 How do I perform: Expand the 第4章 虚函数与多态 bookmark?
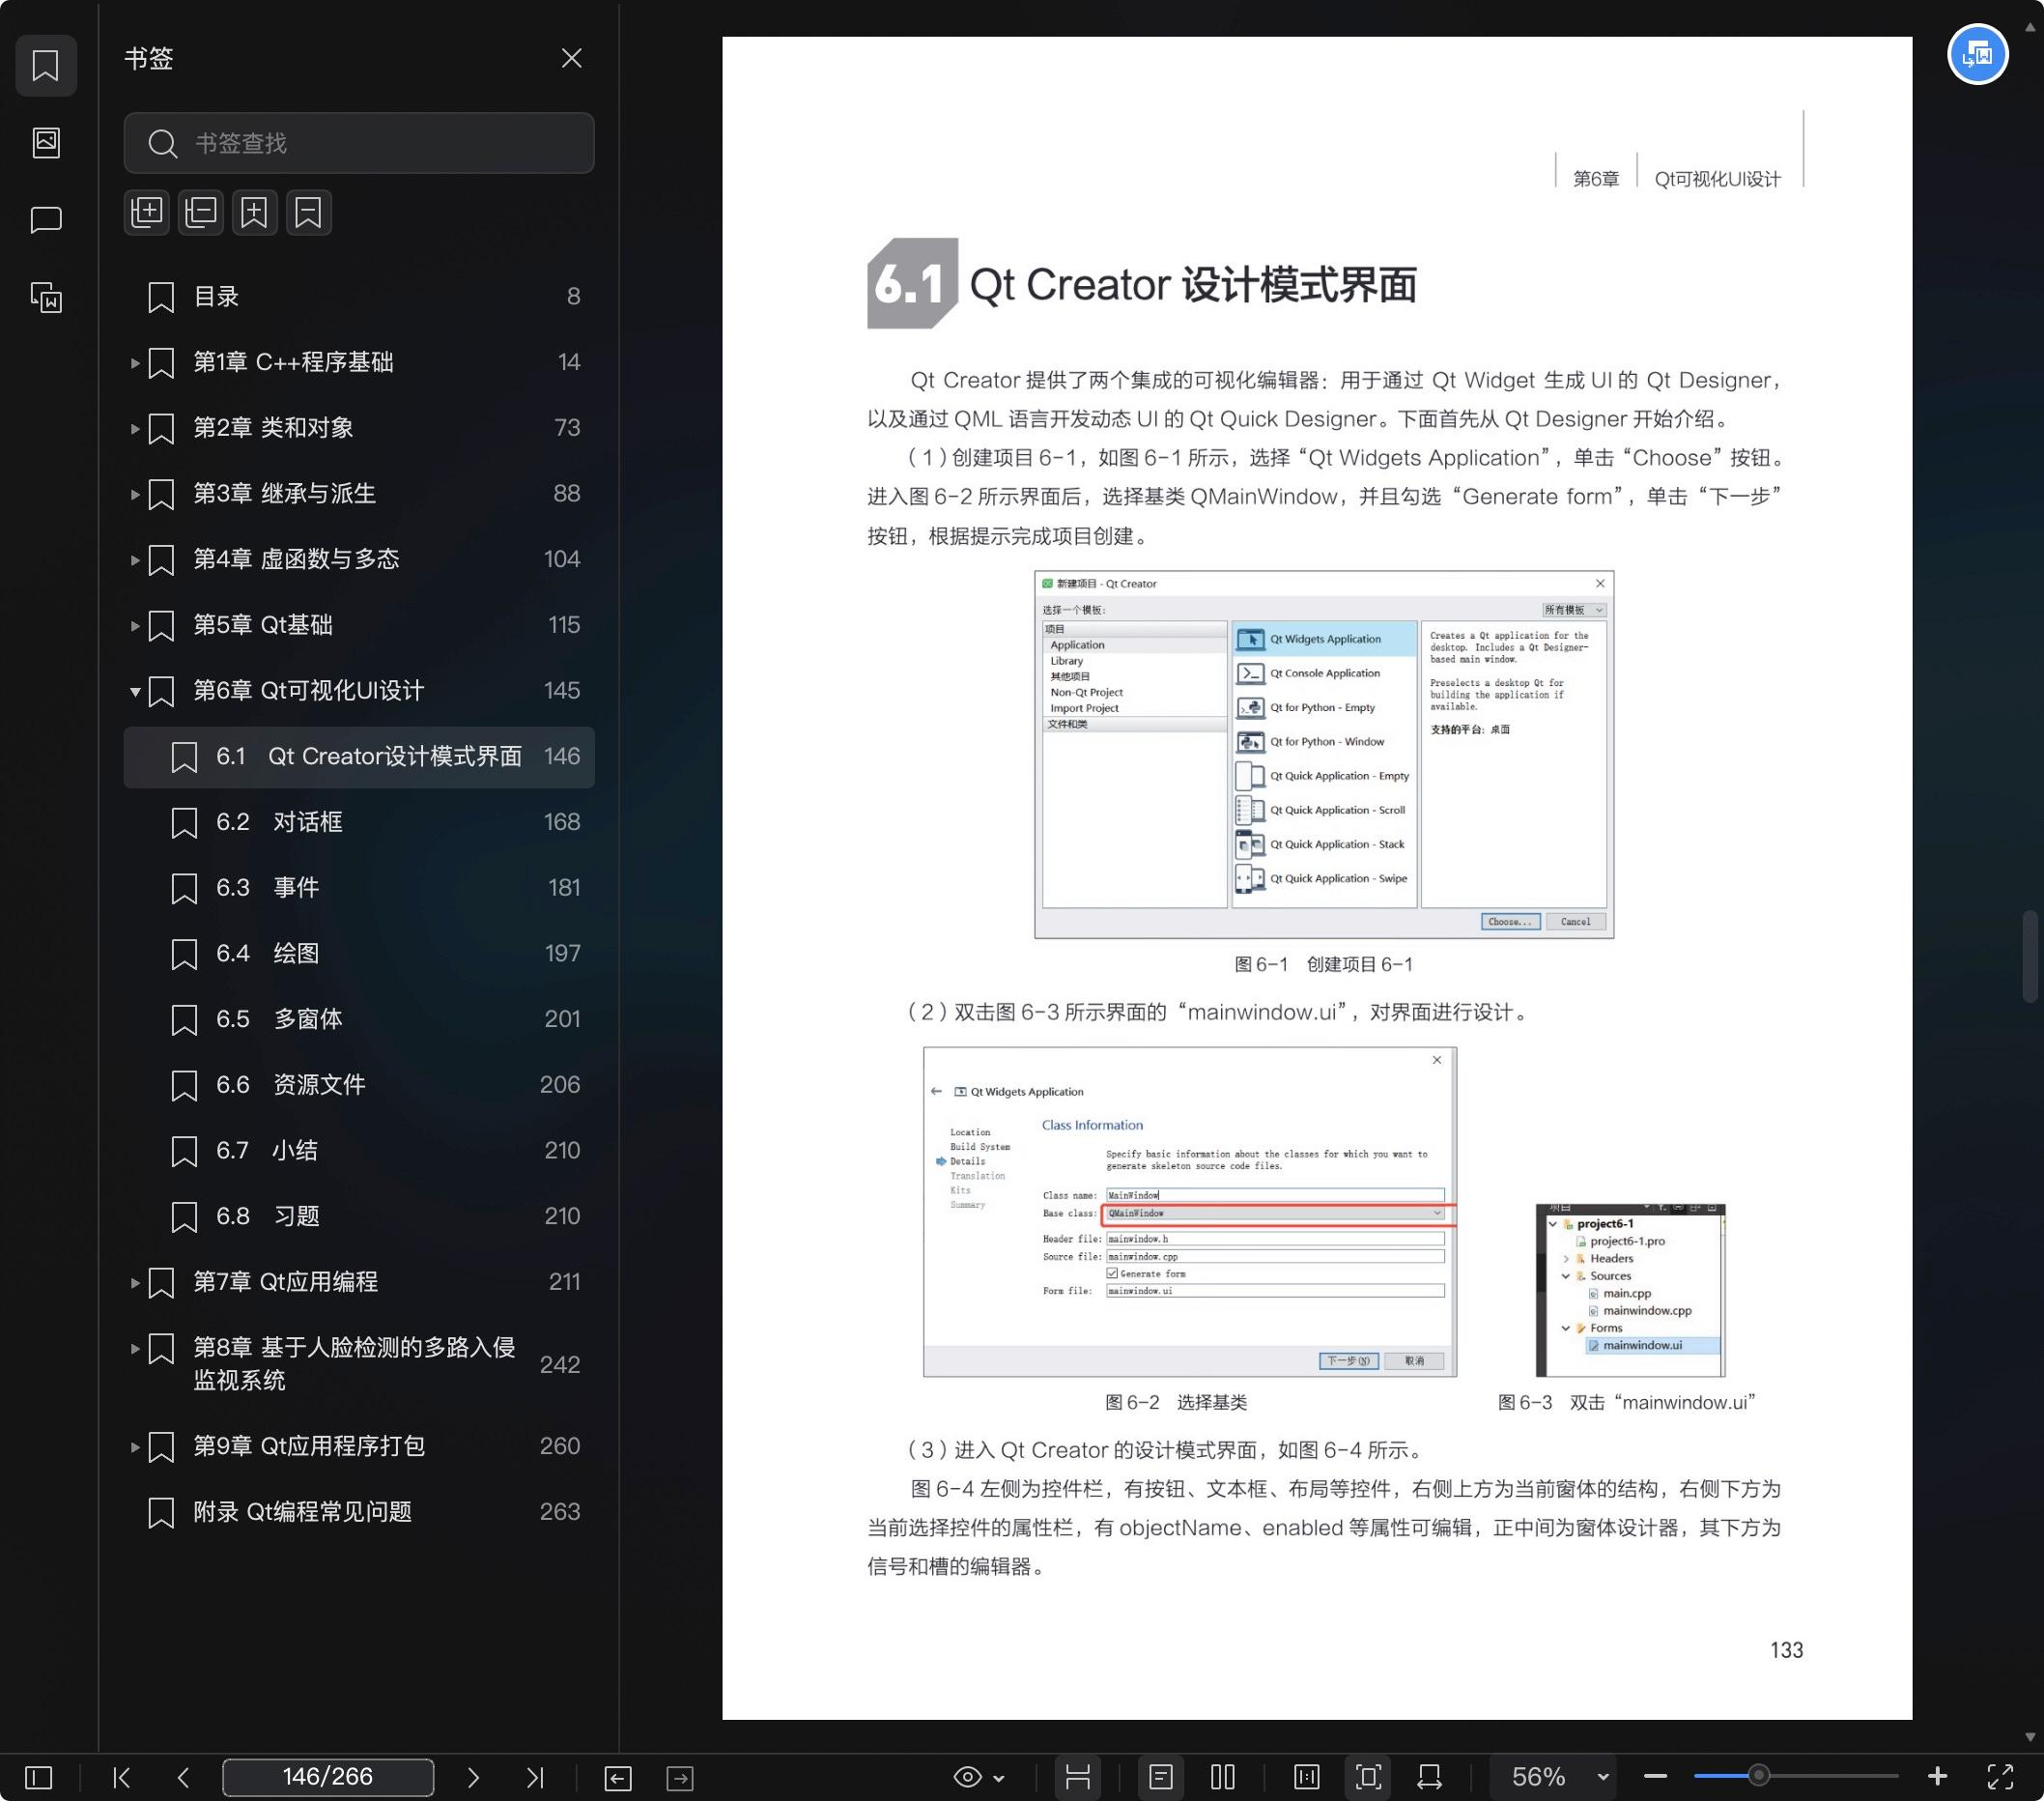[x=134, y=560]
